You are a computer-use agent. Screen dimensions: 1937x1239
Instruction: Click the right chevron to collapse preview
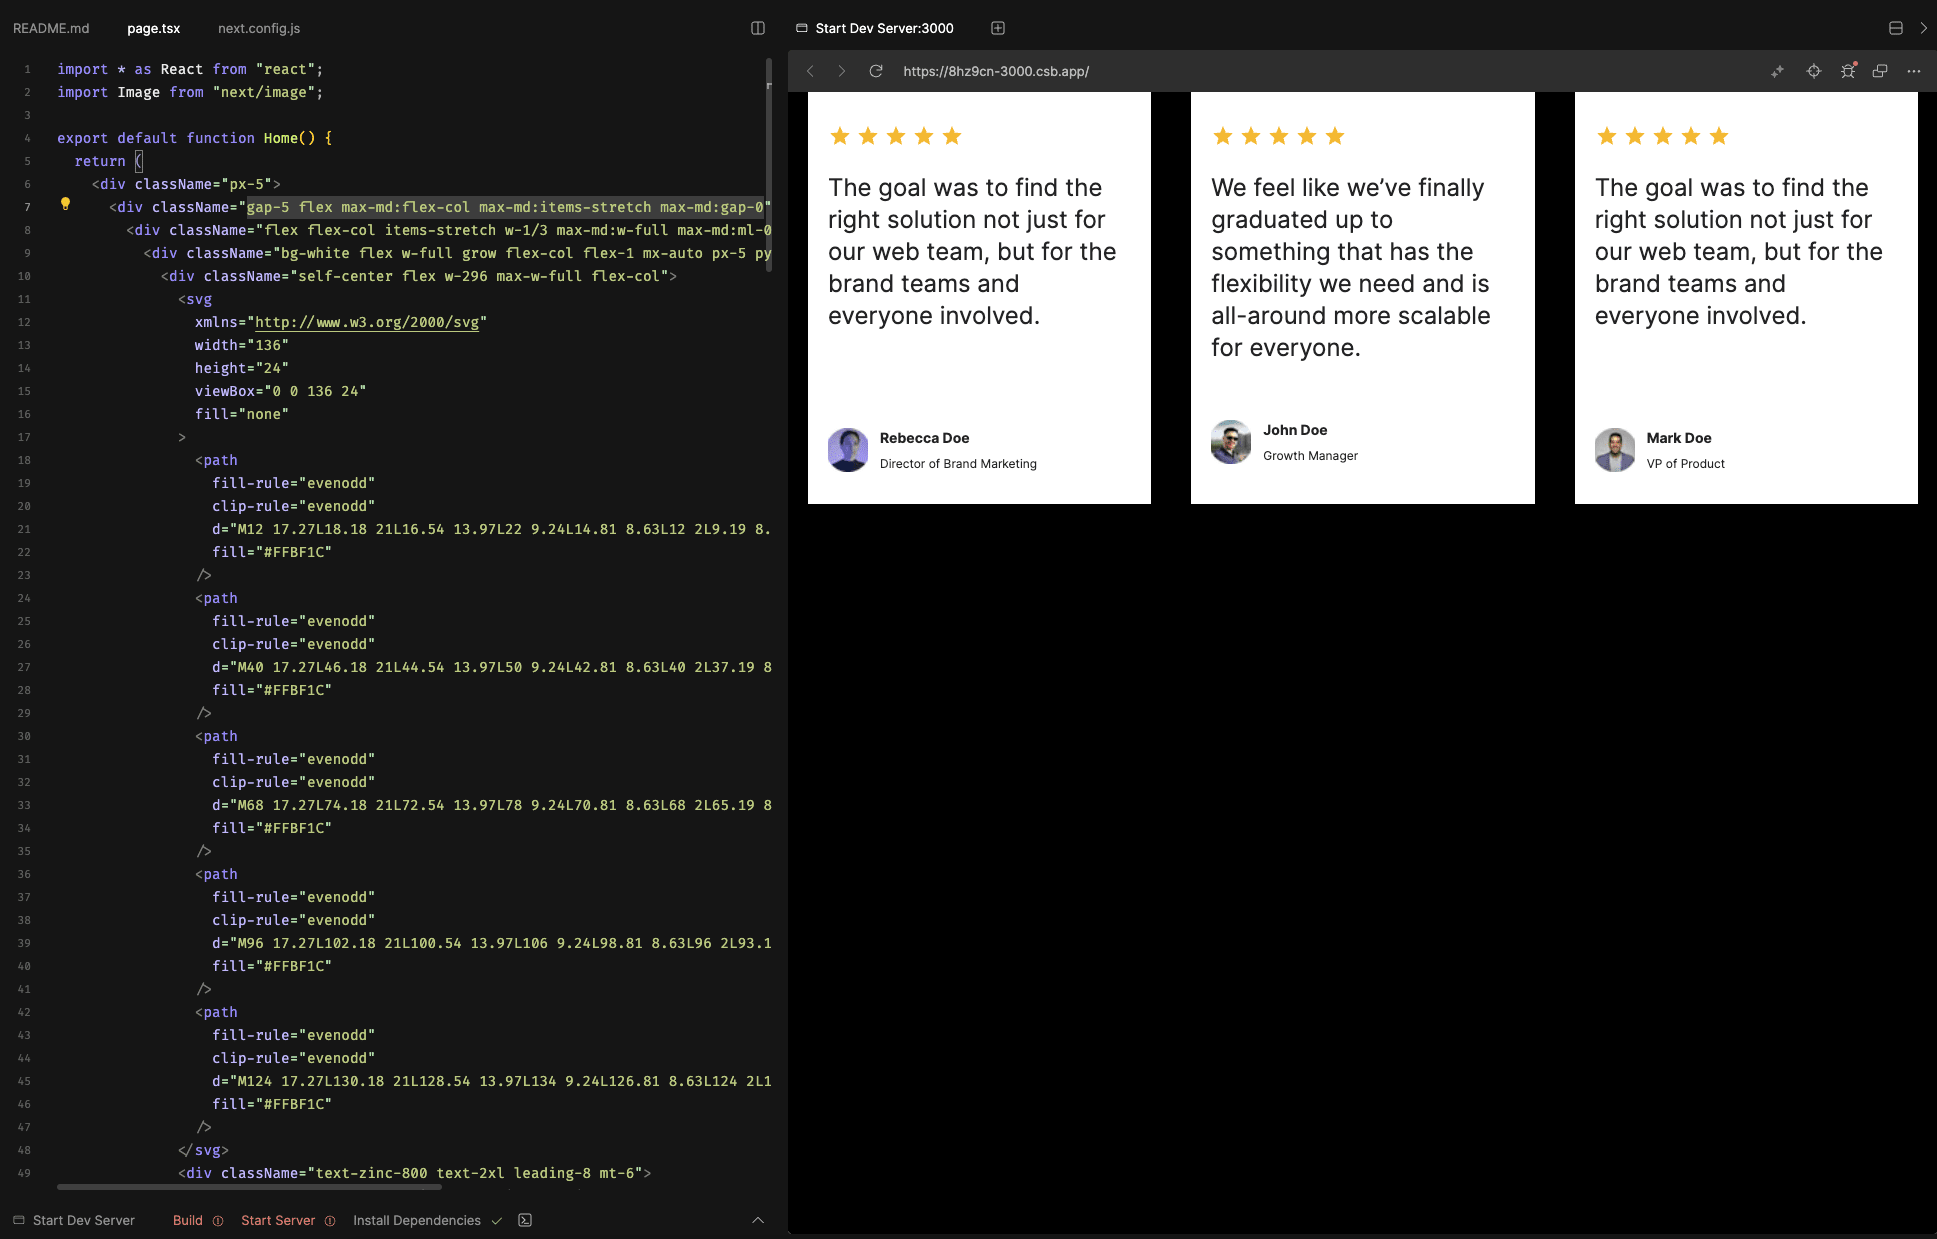point(1923,28)
